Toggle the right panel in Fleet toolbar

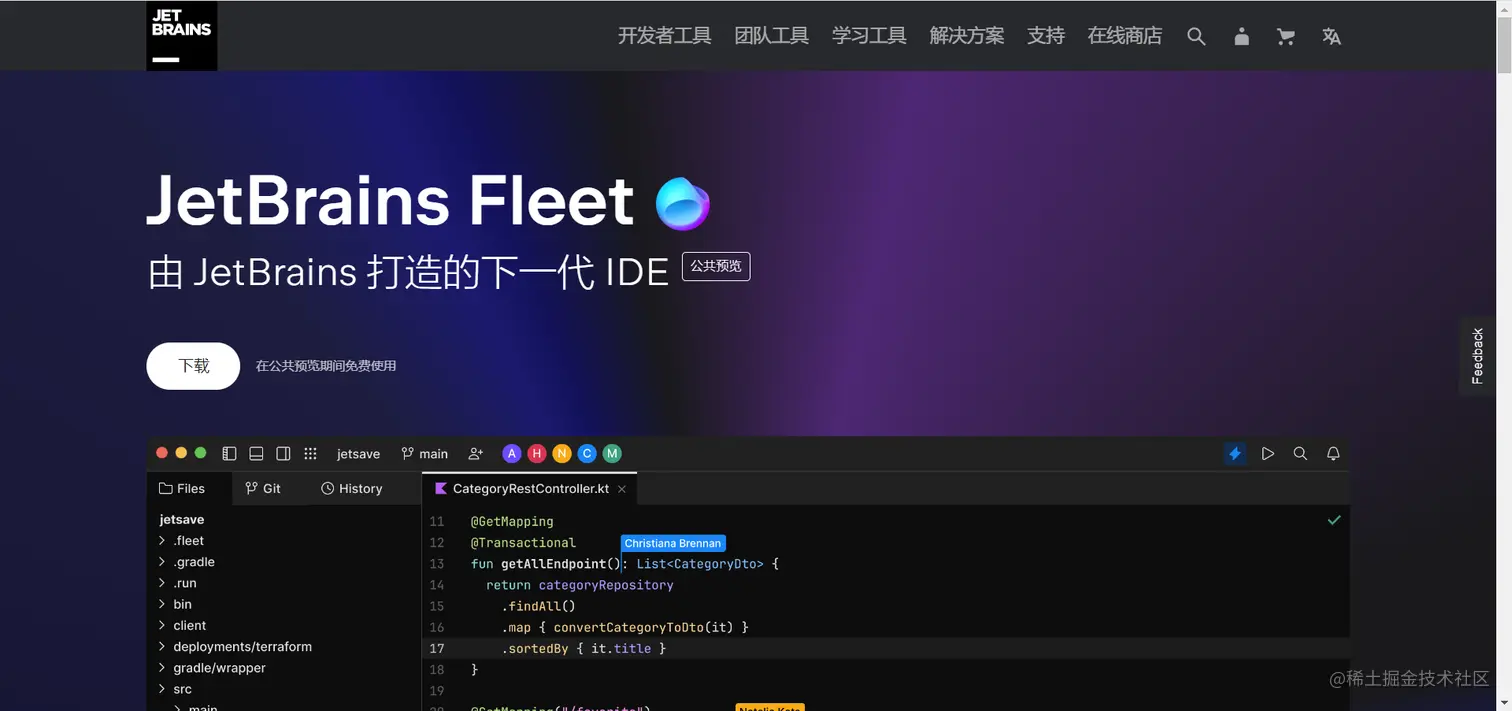point(283,453)
